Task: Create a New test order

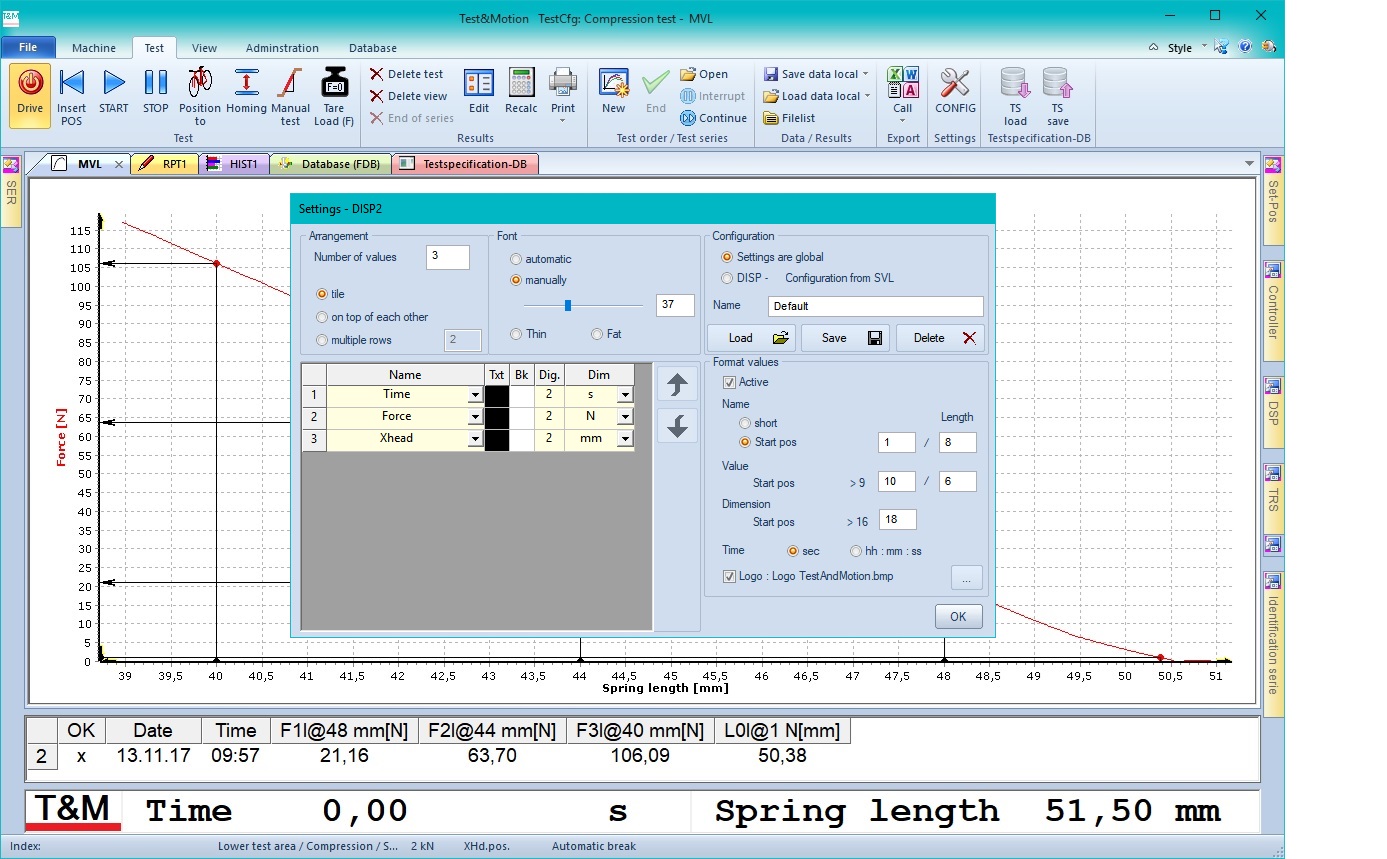Action: pyautogui.click(x=613, y=92)
